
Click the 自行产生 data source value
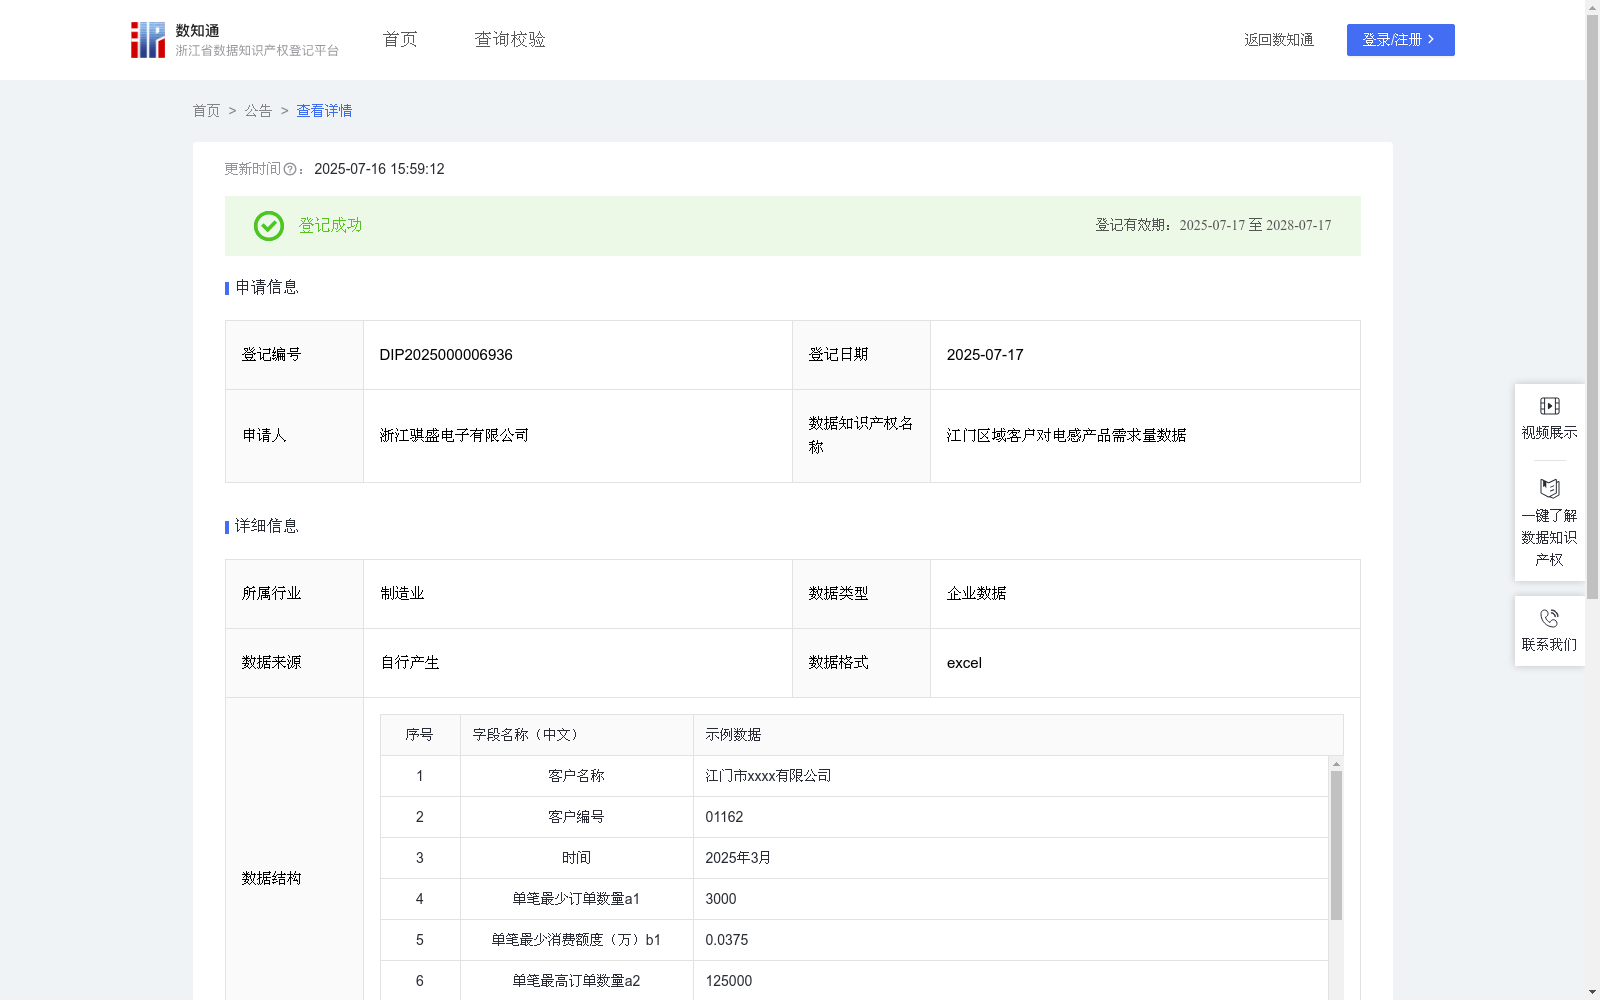click(410, 663)
